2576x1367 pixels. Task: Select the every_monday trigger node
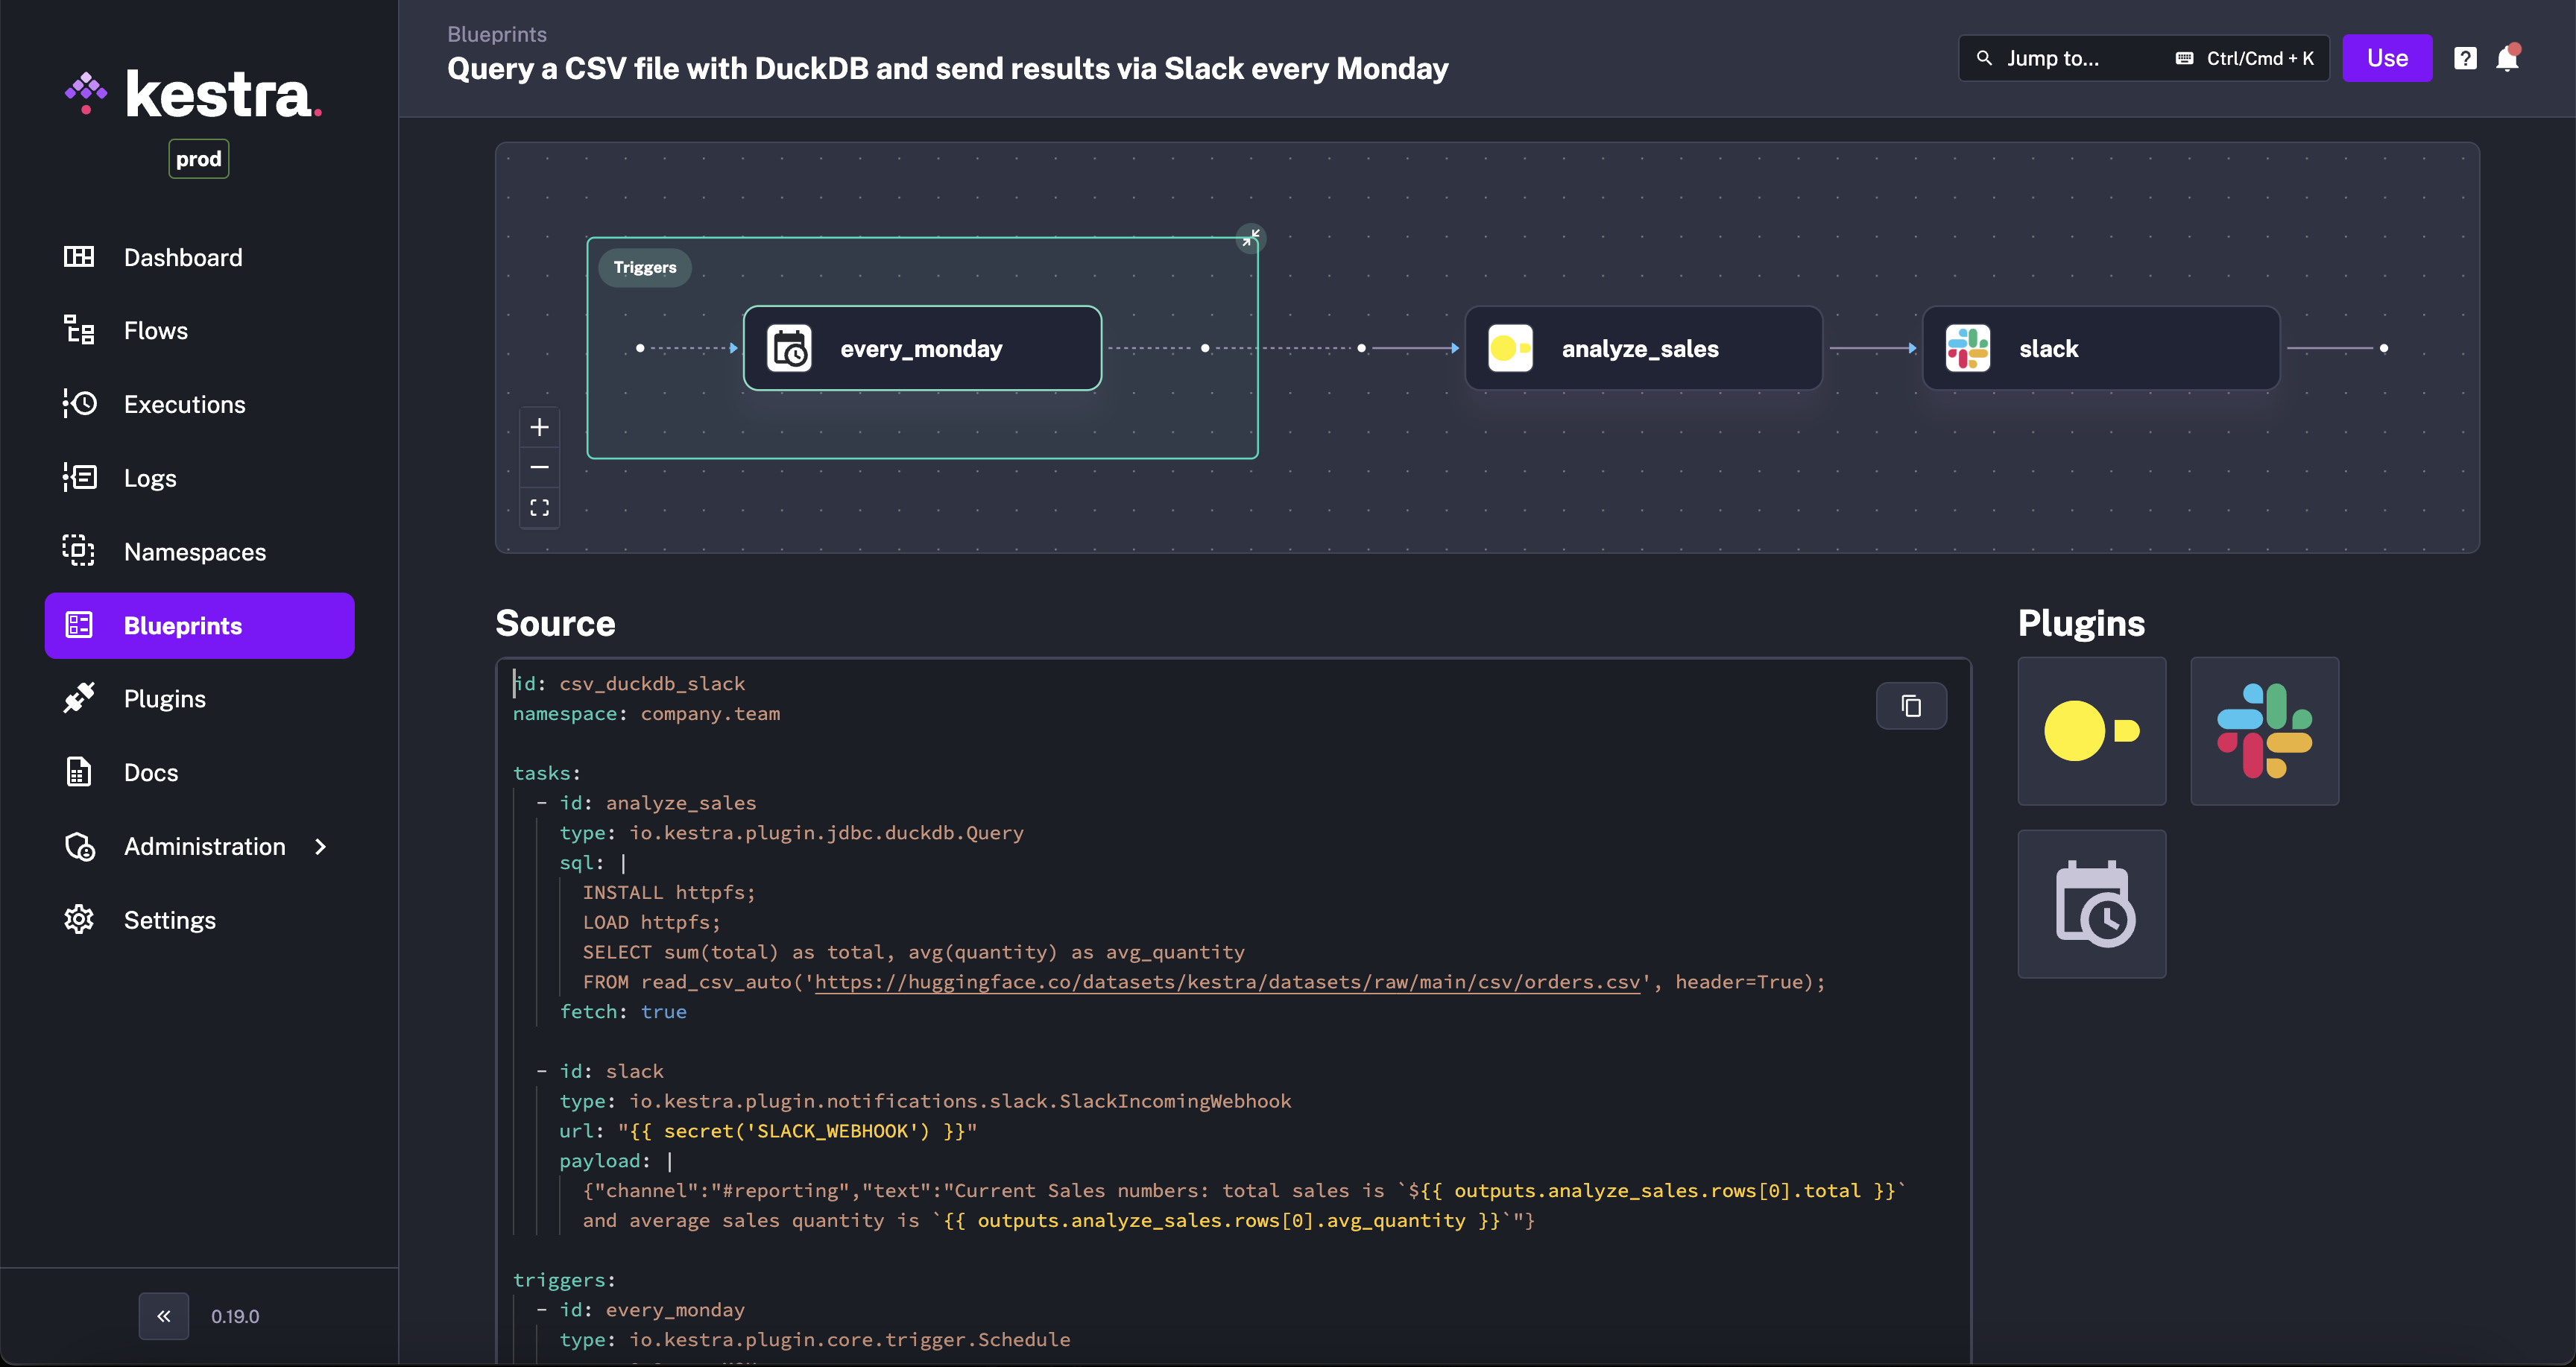pyautogui.click(x=921, y=349)
